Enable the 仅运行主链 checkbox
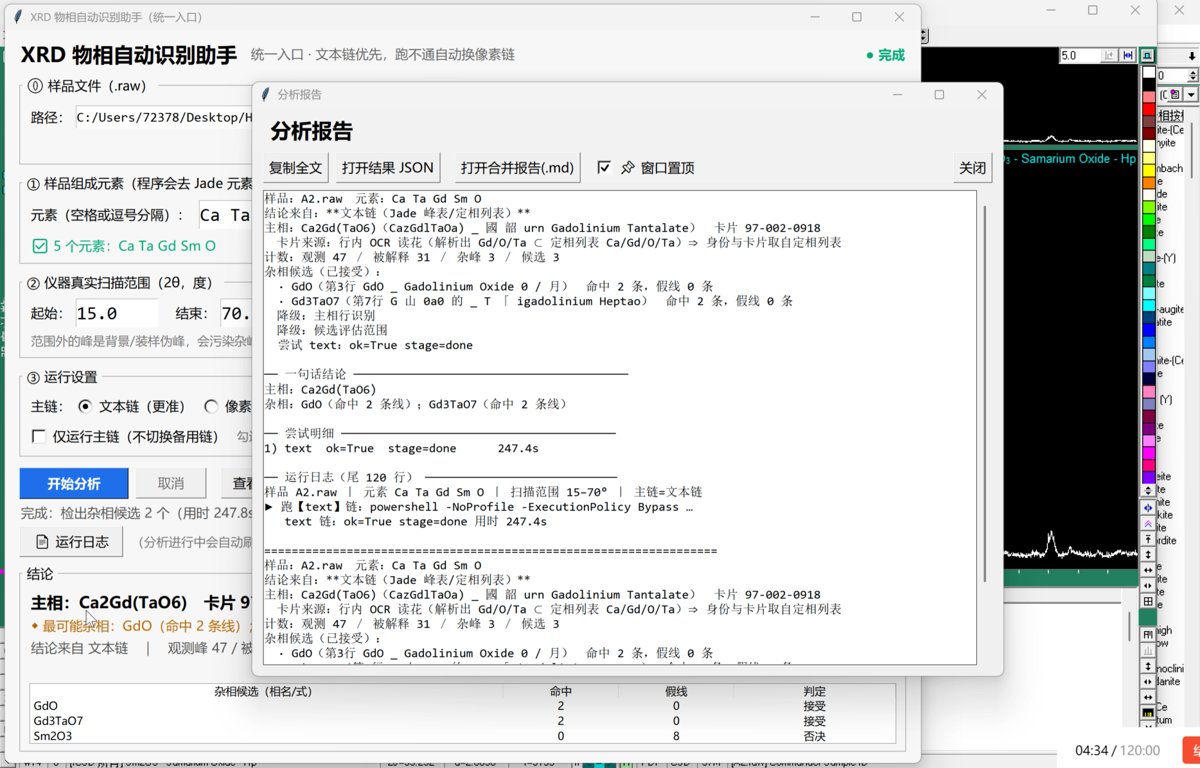This screenshot has width=1200, height=768. [38, 436]
